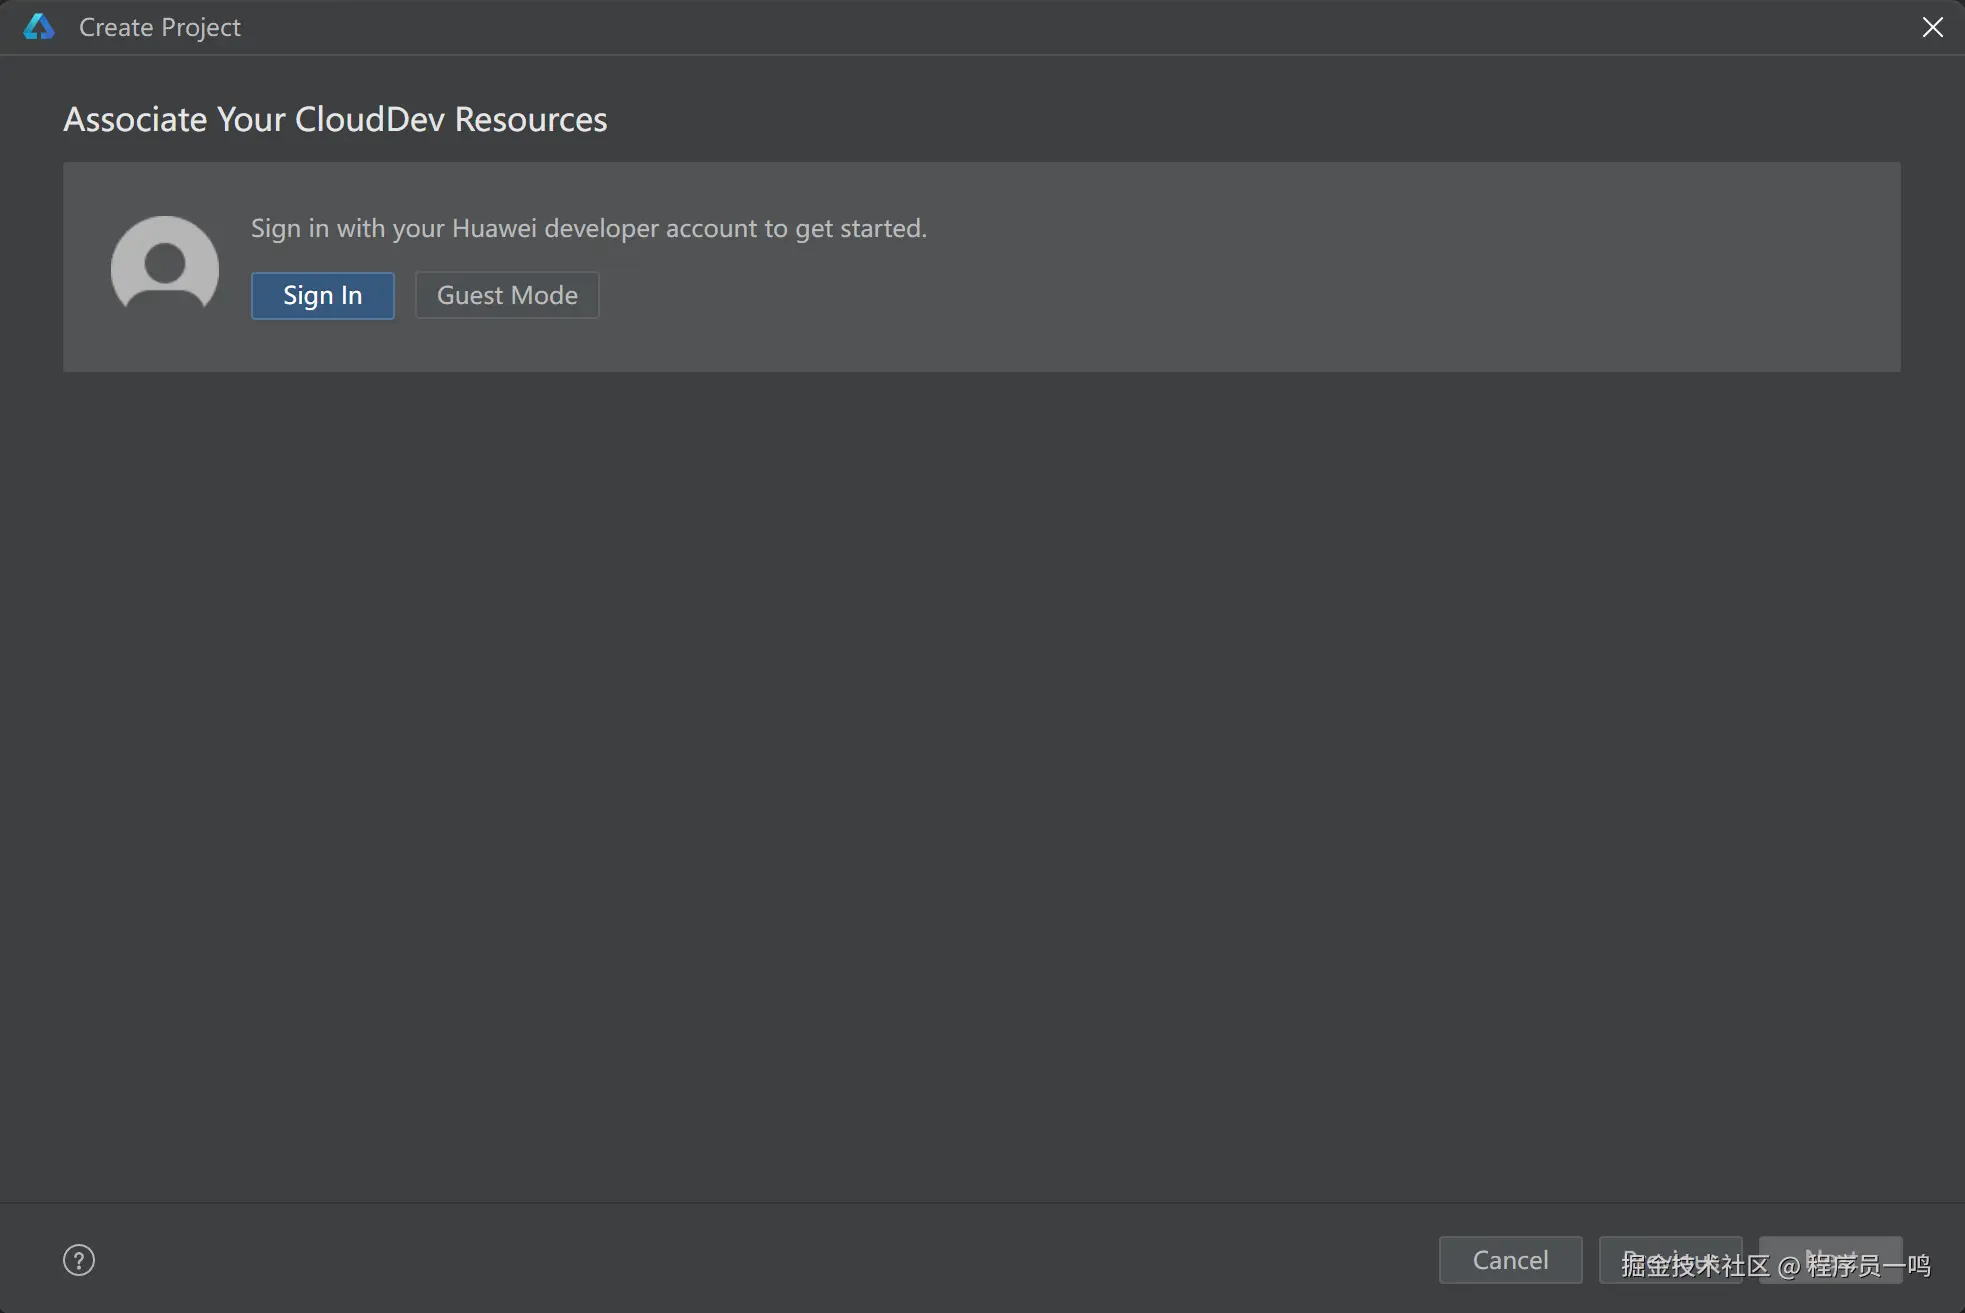Click the Huawei developer account prompt text
Screen dimensions: 1965x1313
click(588, 228)
